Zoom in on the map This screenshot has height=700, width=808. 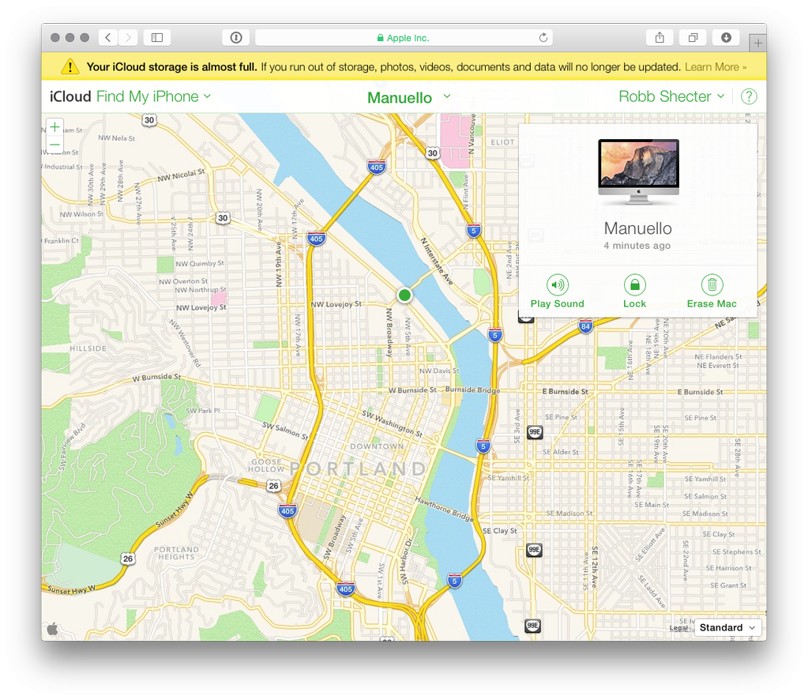[55, 127]
